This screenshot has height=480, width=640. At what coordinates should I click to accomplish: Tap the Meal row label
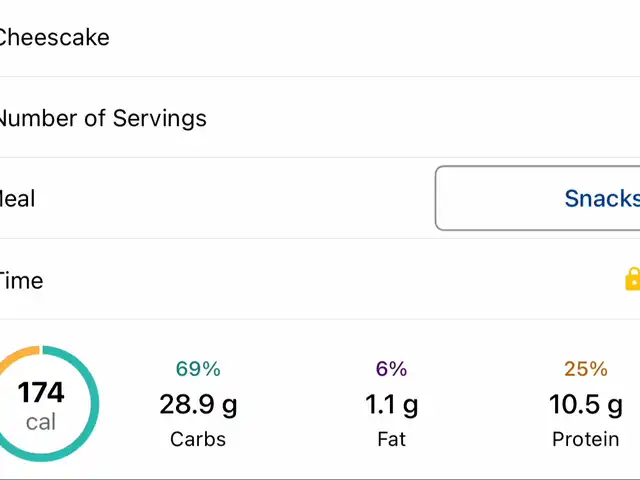[17, 198]
